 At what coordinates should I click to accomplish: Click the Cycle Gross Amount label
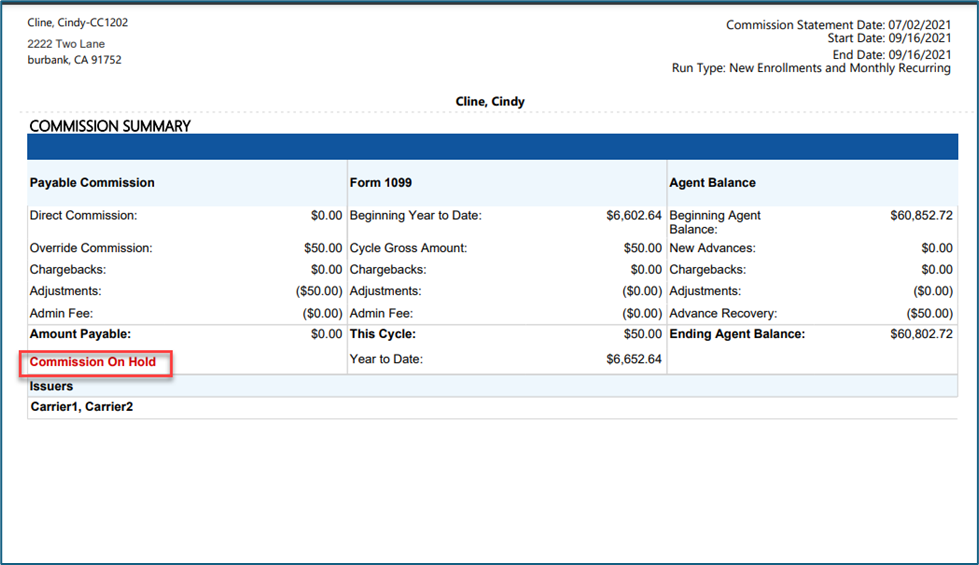tap(408, 248)
